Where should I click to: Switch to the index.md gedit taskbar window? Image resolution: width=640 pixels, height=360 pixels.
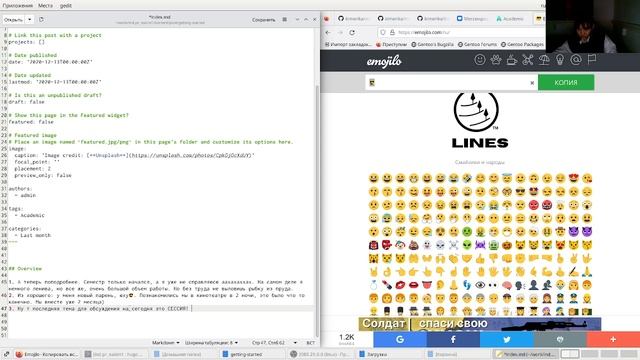[525, 354]
